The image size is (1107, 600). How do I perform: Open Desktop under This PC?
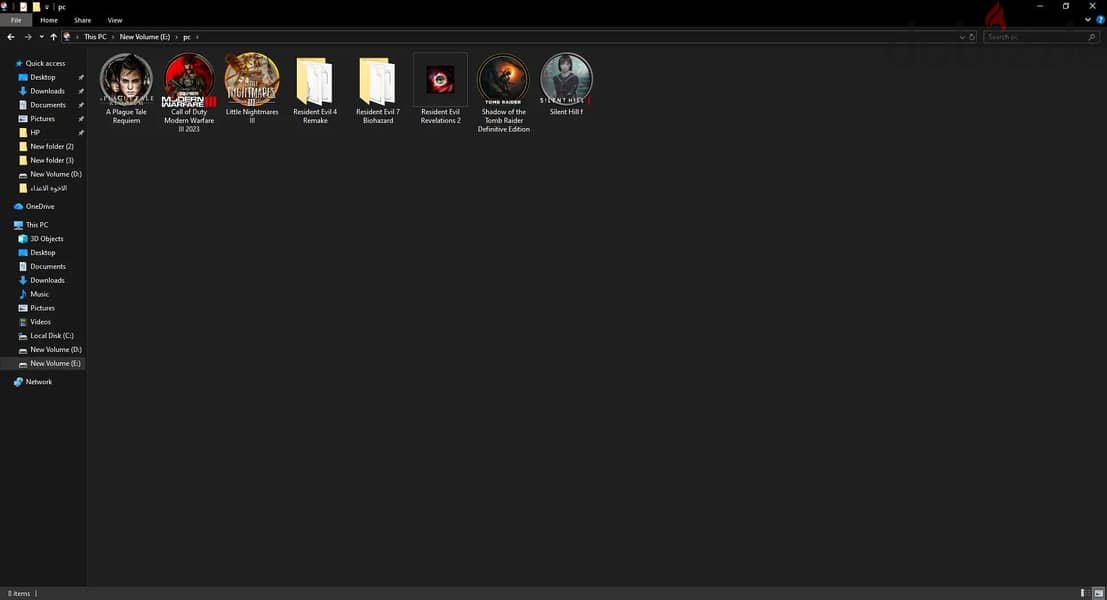(x=42, y=253)
